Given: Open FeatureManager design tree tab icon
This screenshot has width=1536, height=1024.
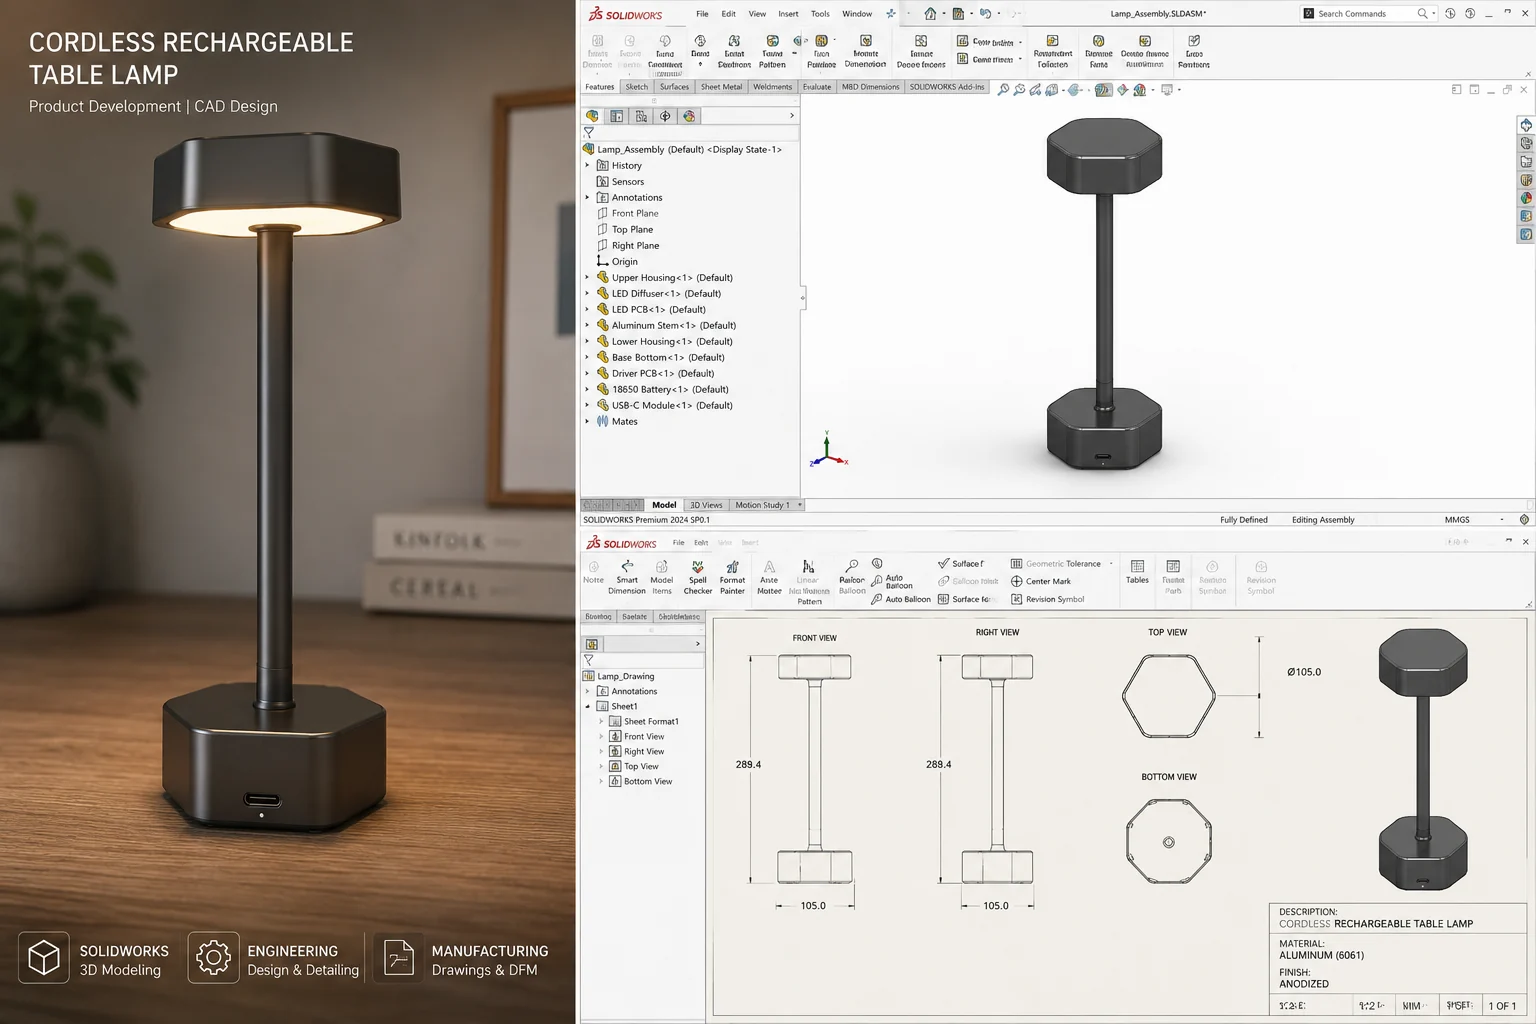Looking at the screenshot, I should (x=592, y=116).
